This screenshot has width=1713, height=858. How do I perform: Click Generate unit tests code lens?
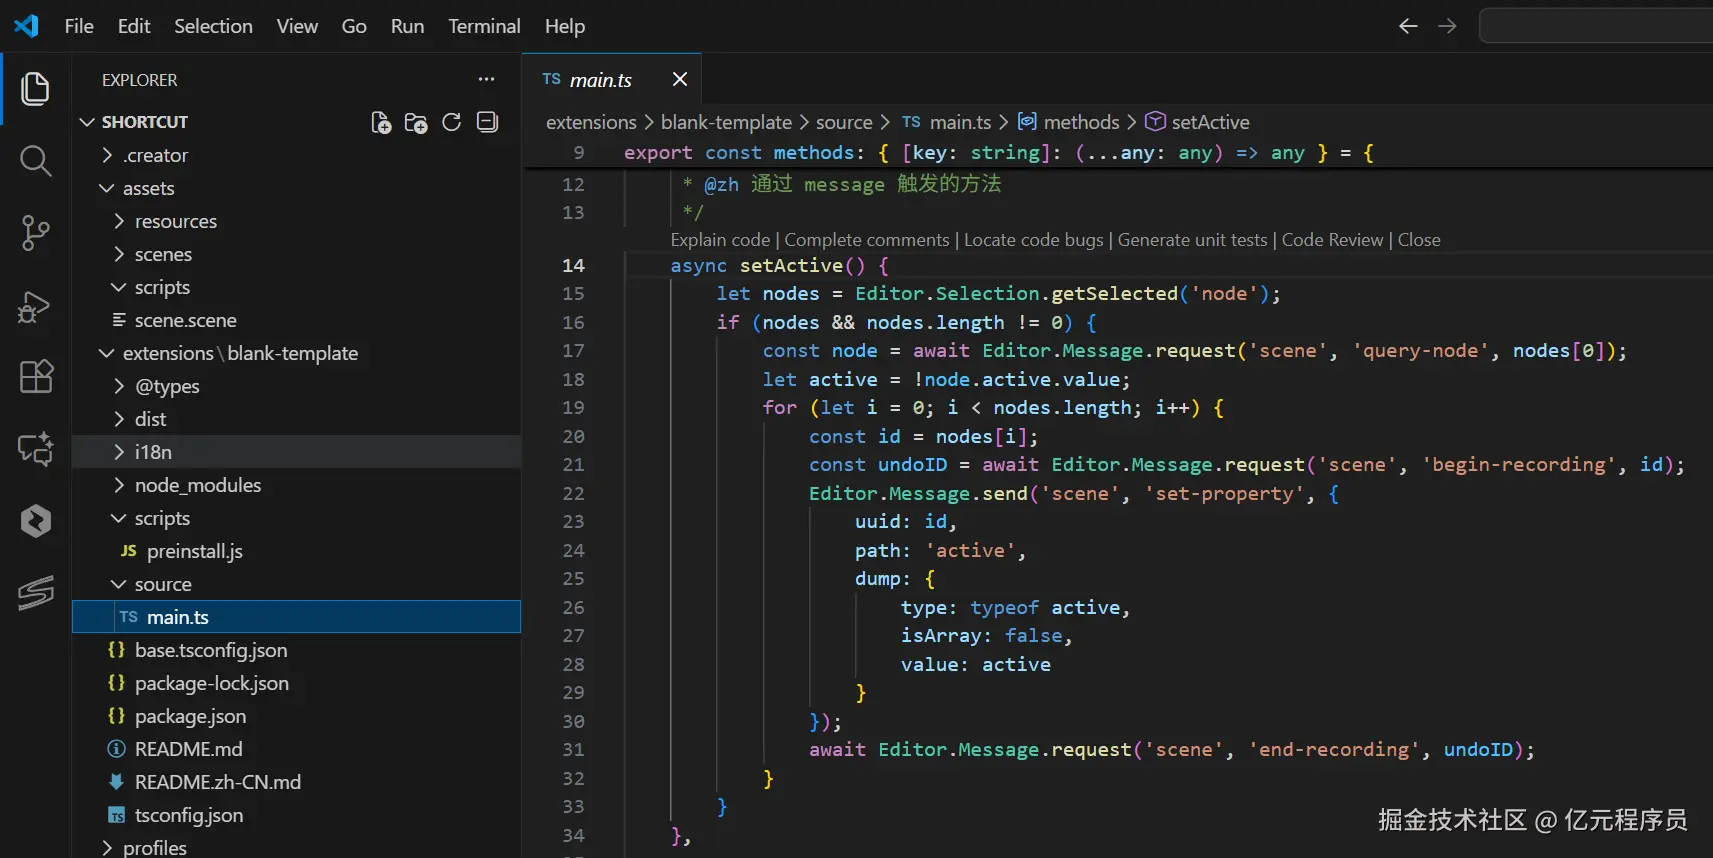point(1192,240)
